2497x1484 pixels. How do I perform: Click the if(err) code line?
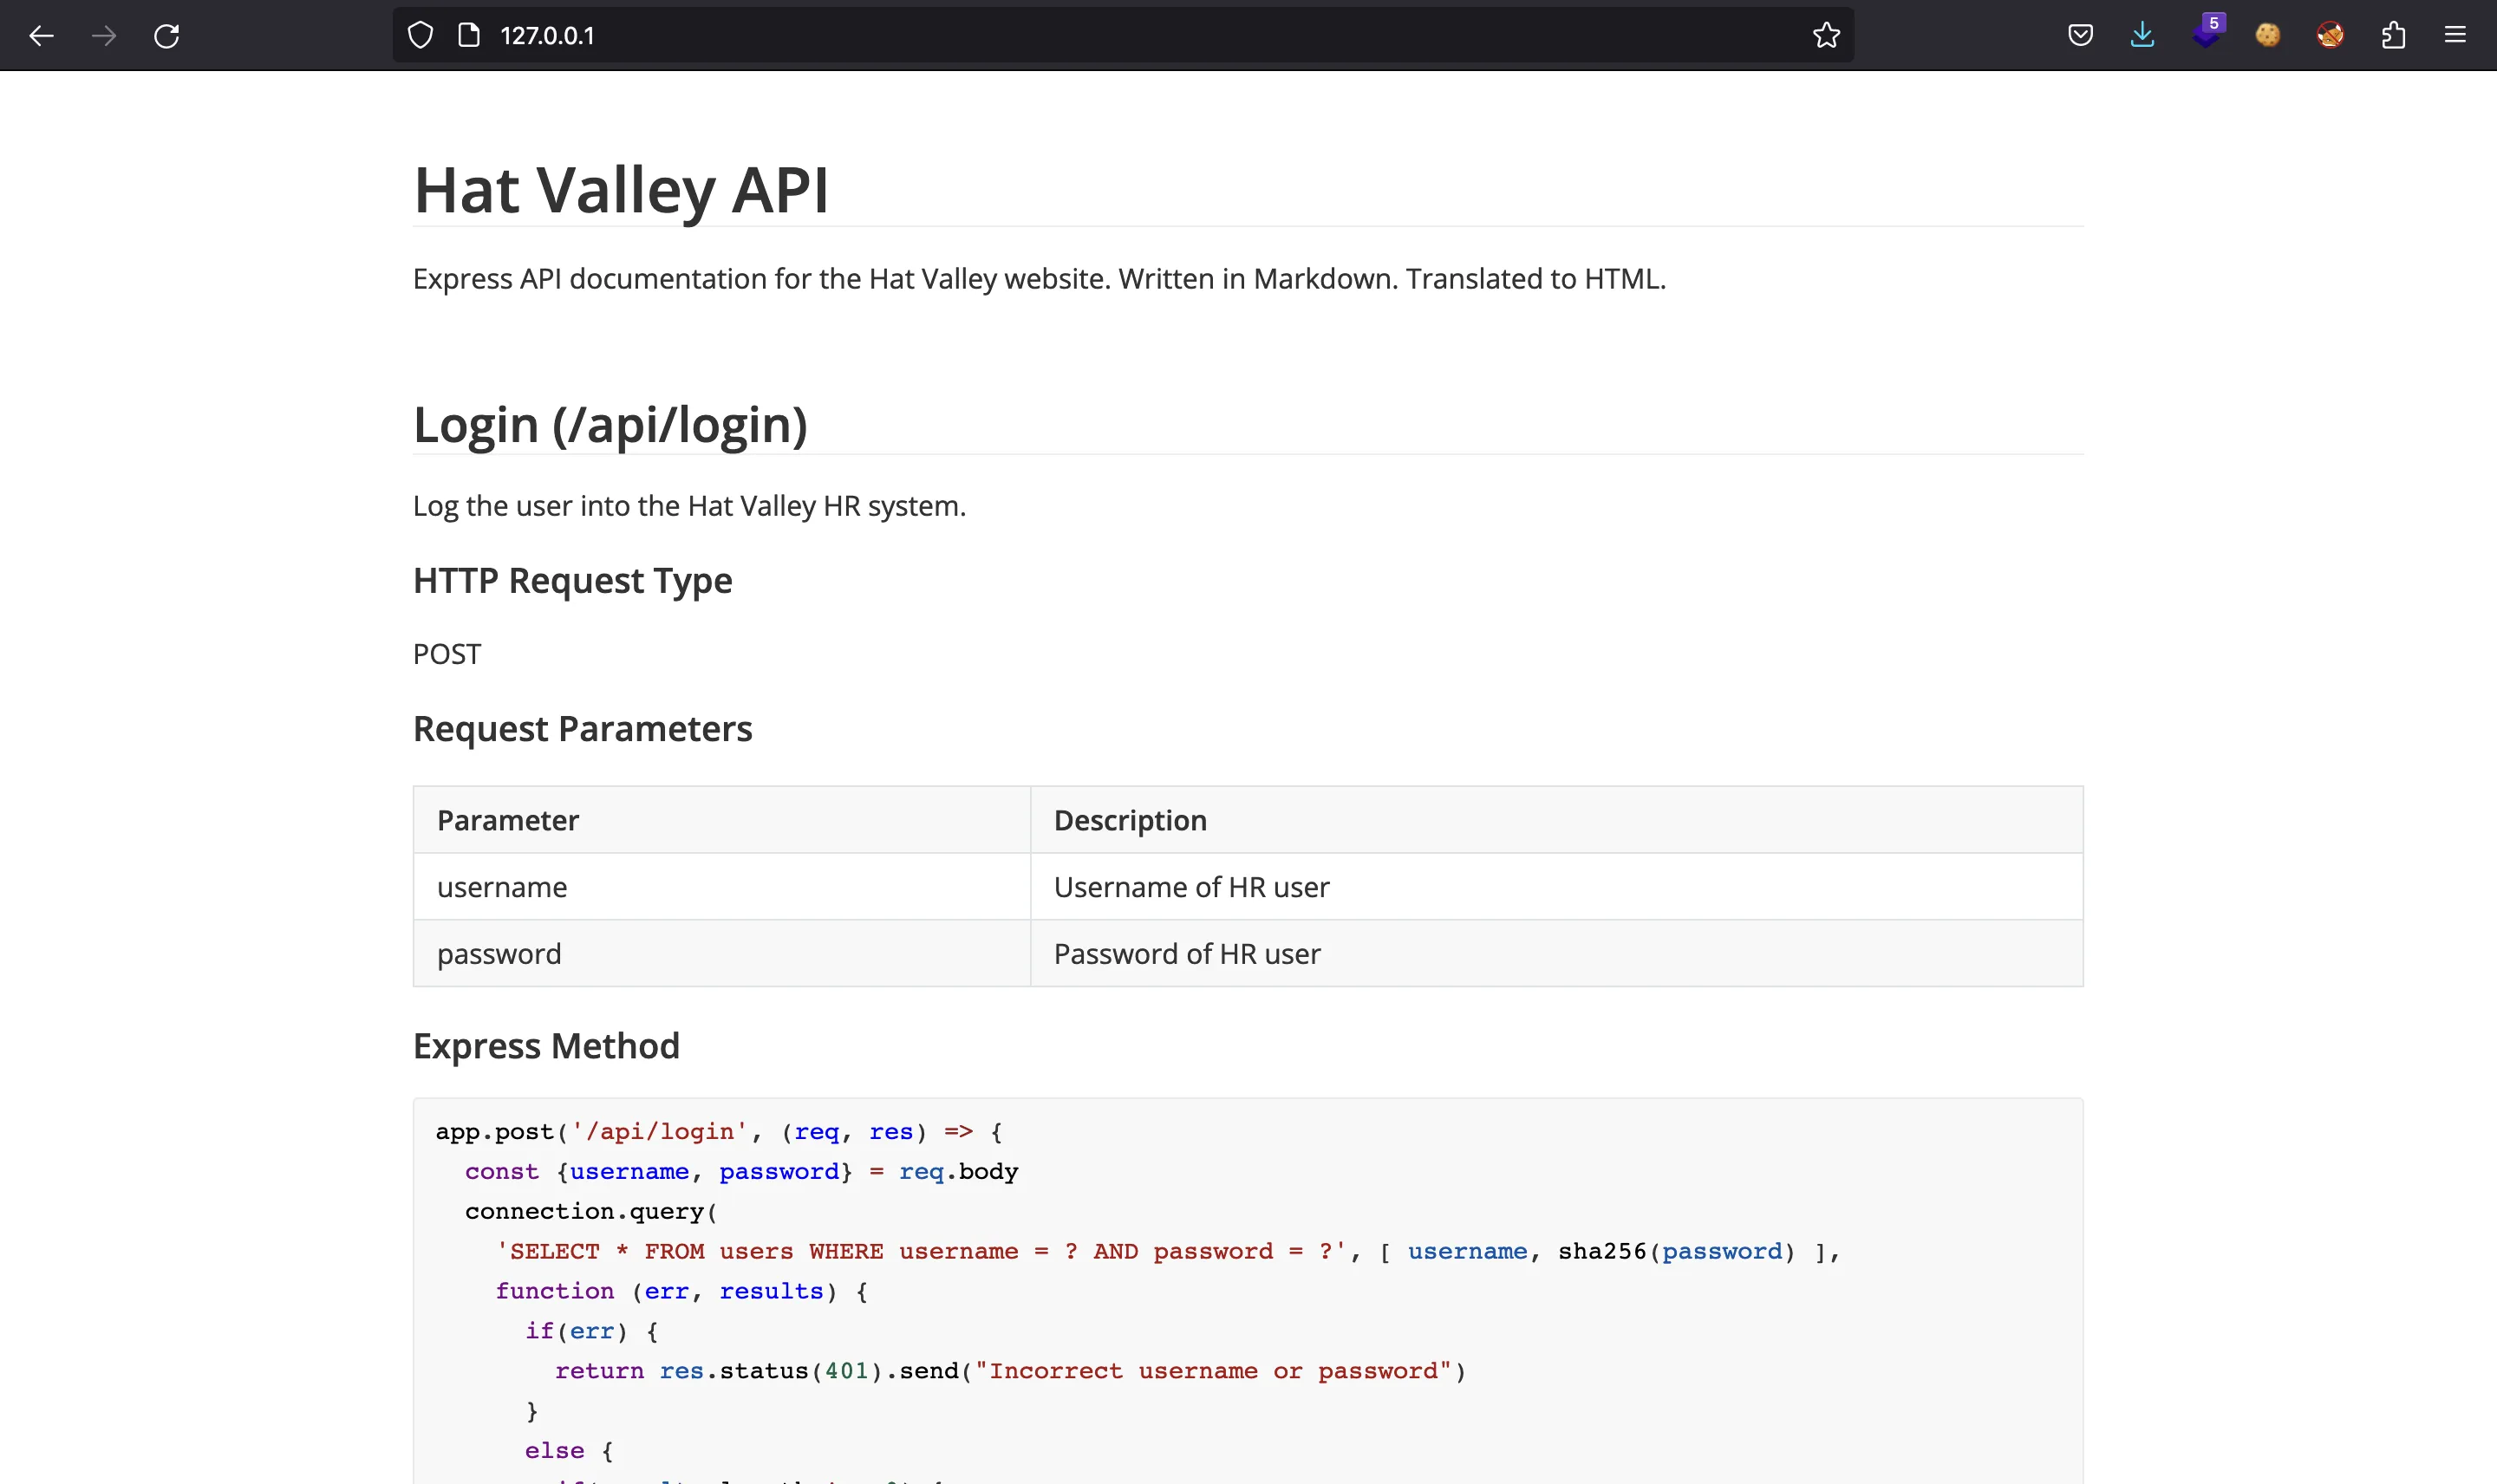(591, 1332)
